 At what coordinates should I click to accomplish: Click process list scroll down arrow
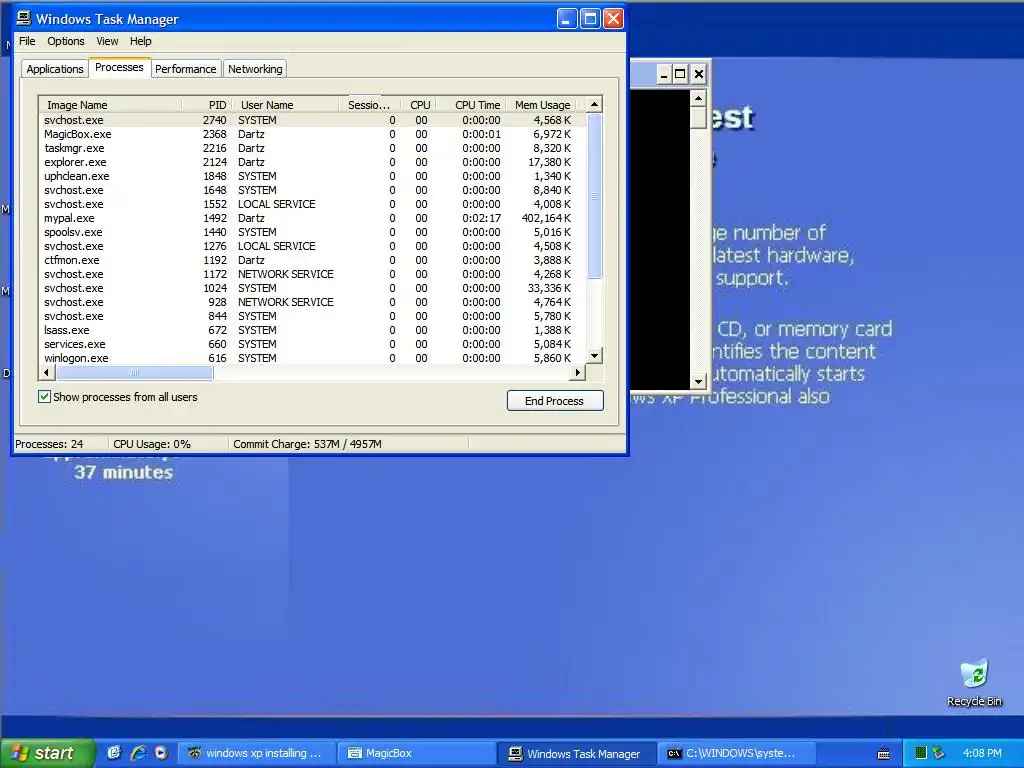(594, 356)
